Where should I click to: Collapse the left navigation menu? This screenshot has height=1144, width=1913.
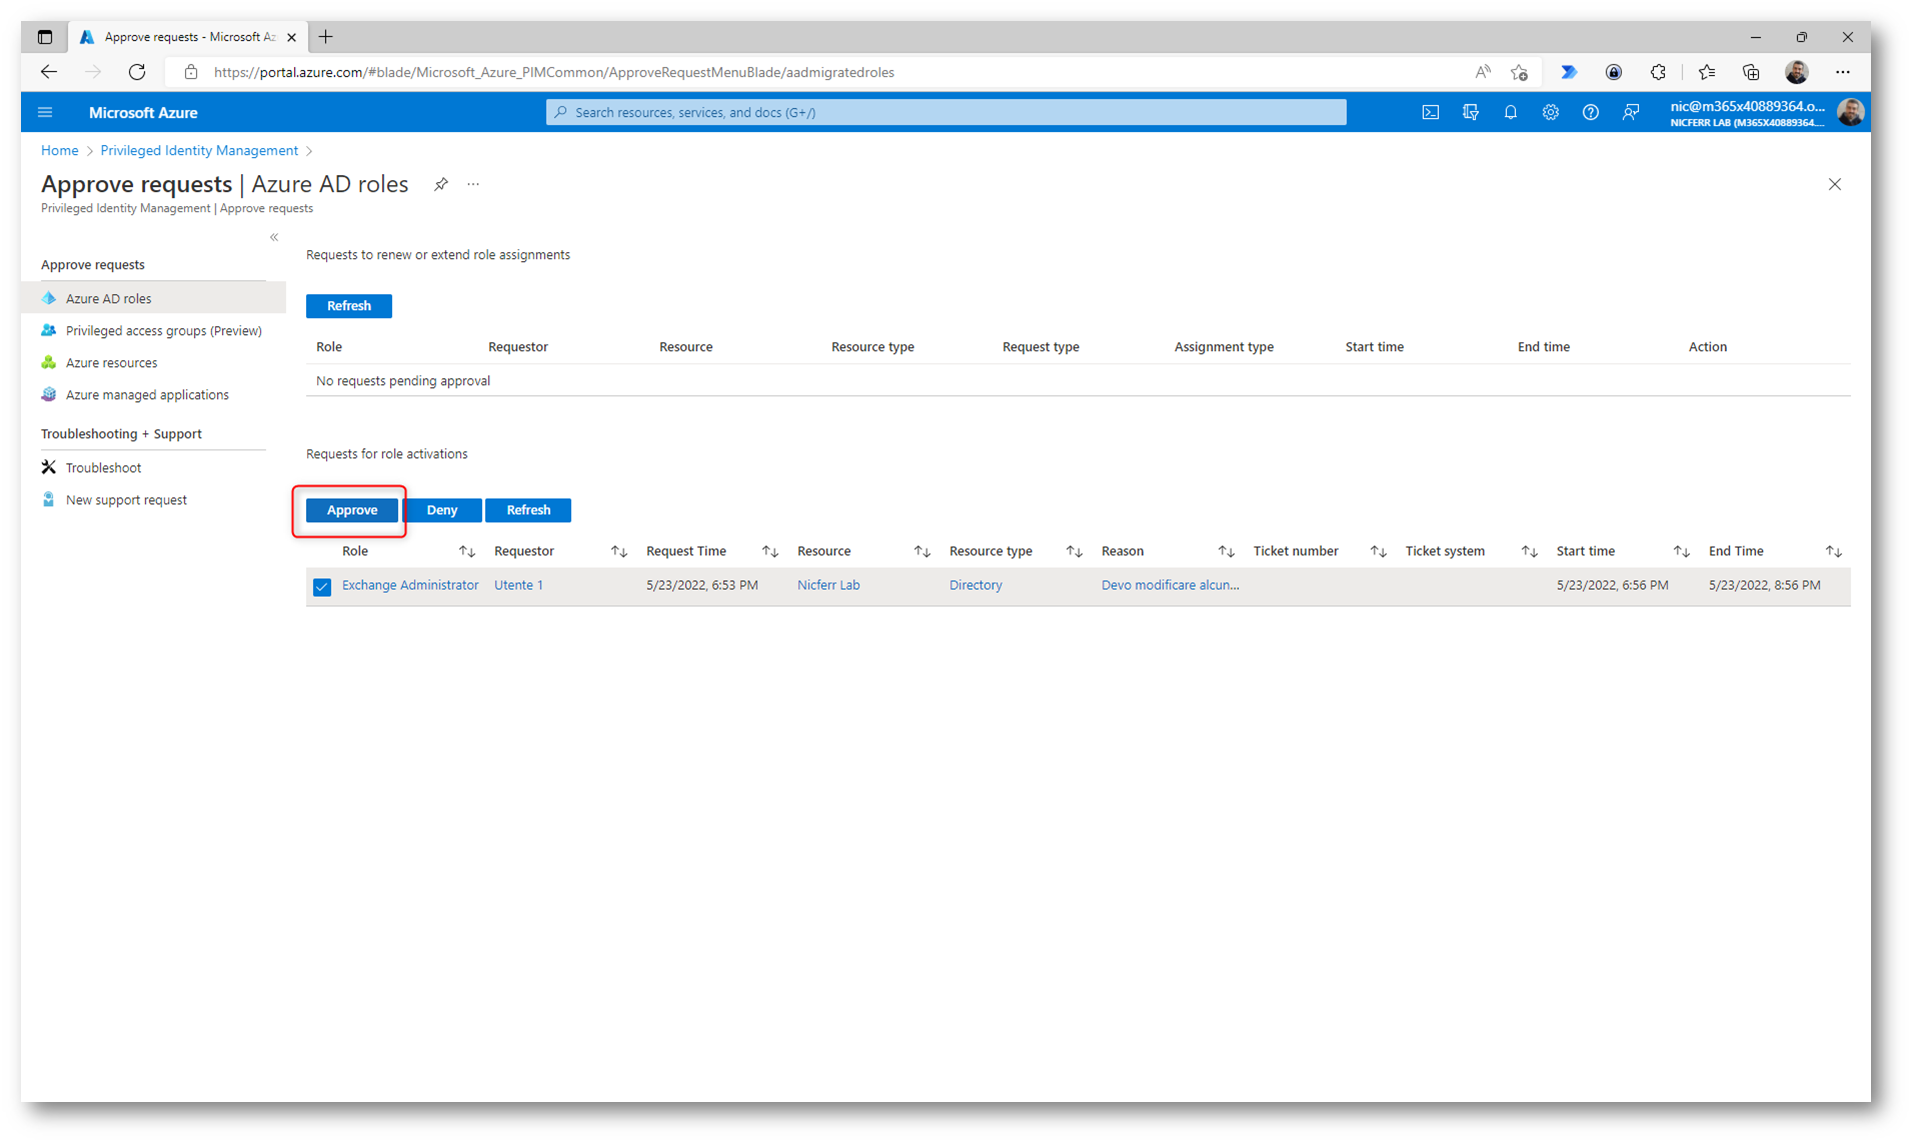[x=274, y=237]
